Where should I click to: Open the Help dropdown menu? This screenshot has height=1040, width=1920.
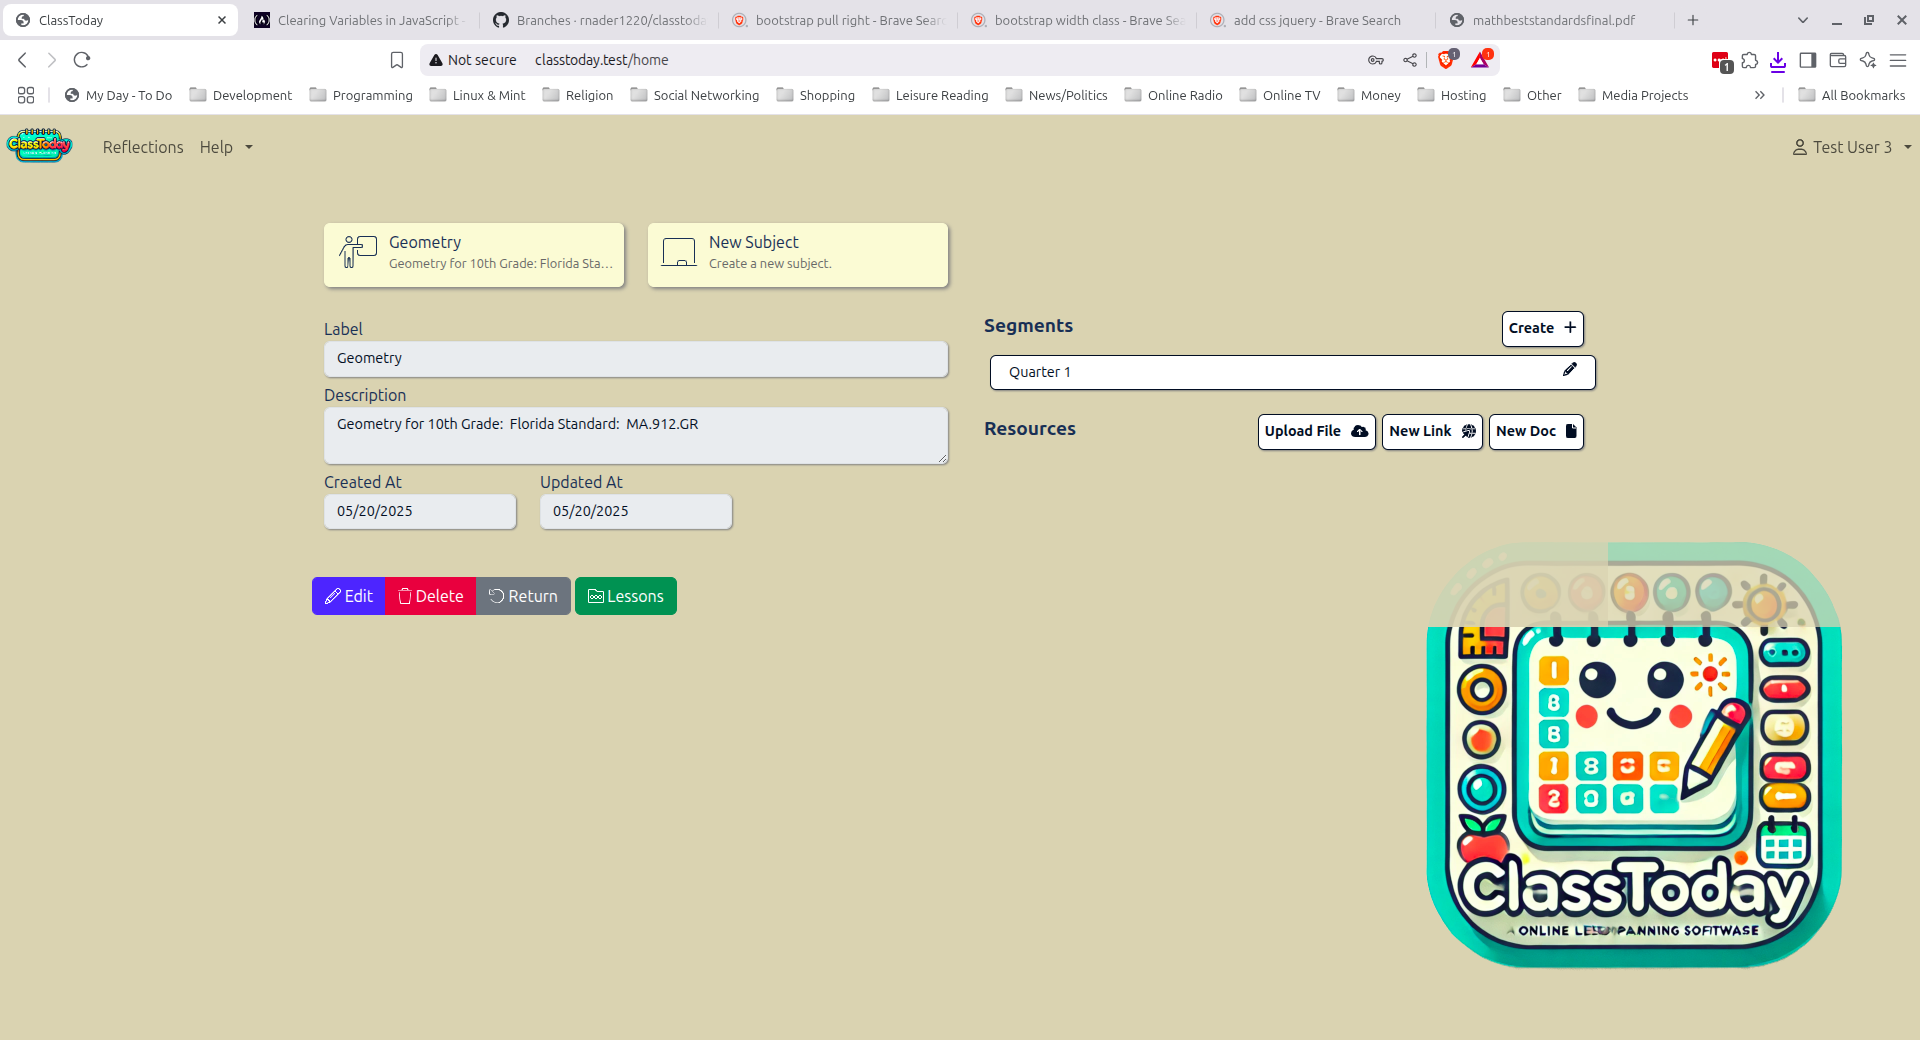point(226,147)
